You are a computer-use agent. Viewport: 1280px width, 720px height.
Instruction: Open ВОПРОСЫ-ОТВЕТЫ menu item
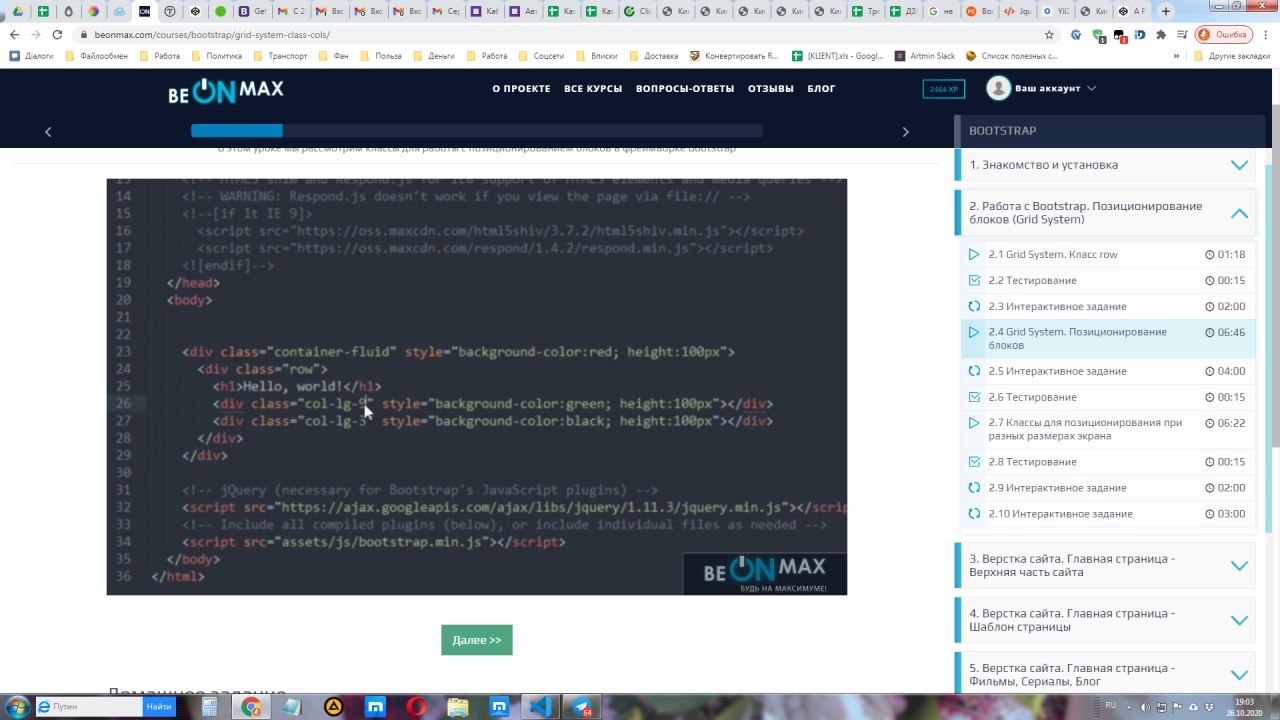[685, 88]
